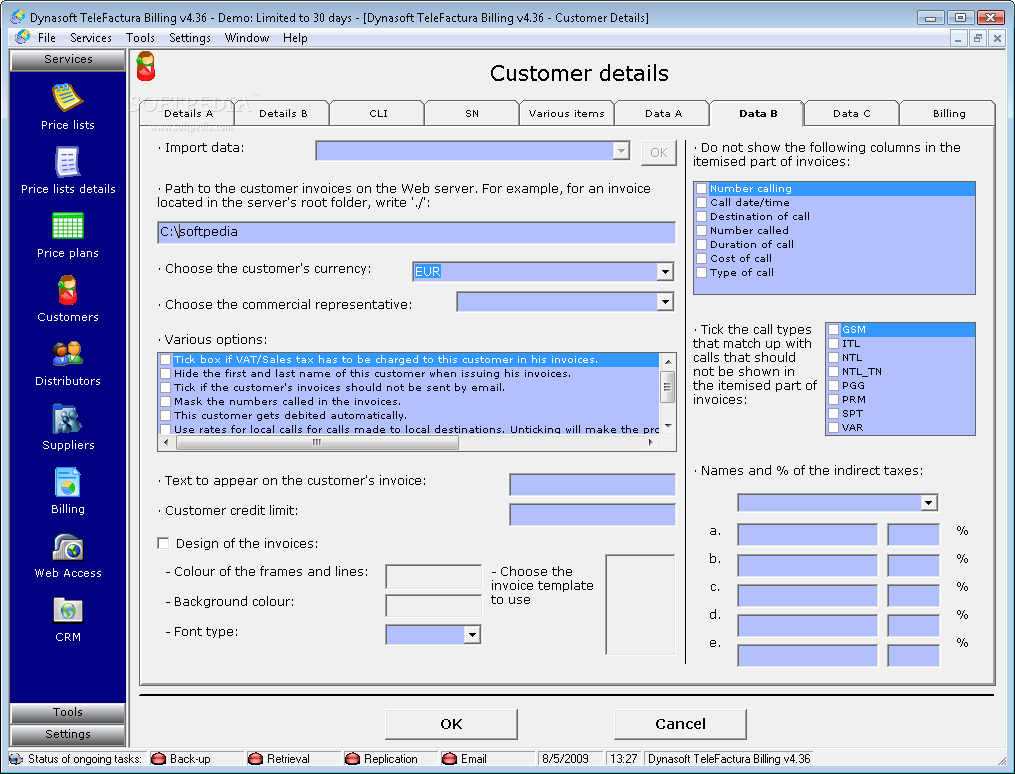This screenshot has height=774, width=1015.
Task: Tick the NTL_TN call type checkbox
Action: point(834,372)
